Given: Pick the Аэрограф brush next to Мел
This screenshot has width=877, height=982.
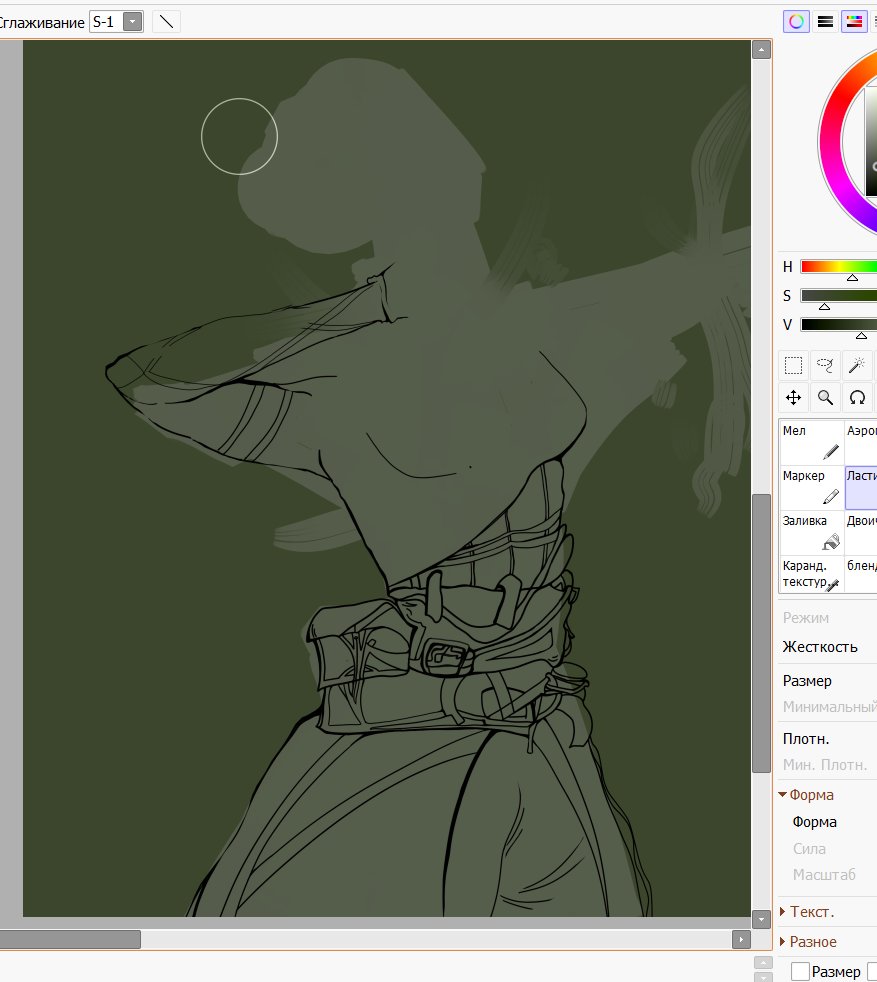Looking at the screenshot, I should 861,442.
